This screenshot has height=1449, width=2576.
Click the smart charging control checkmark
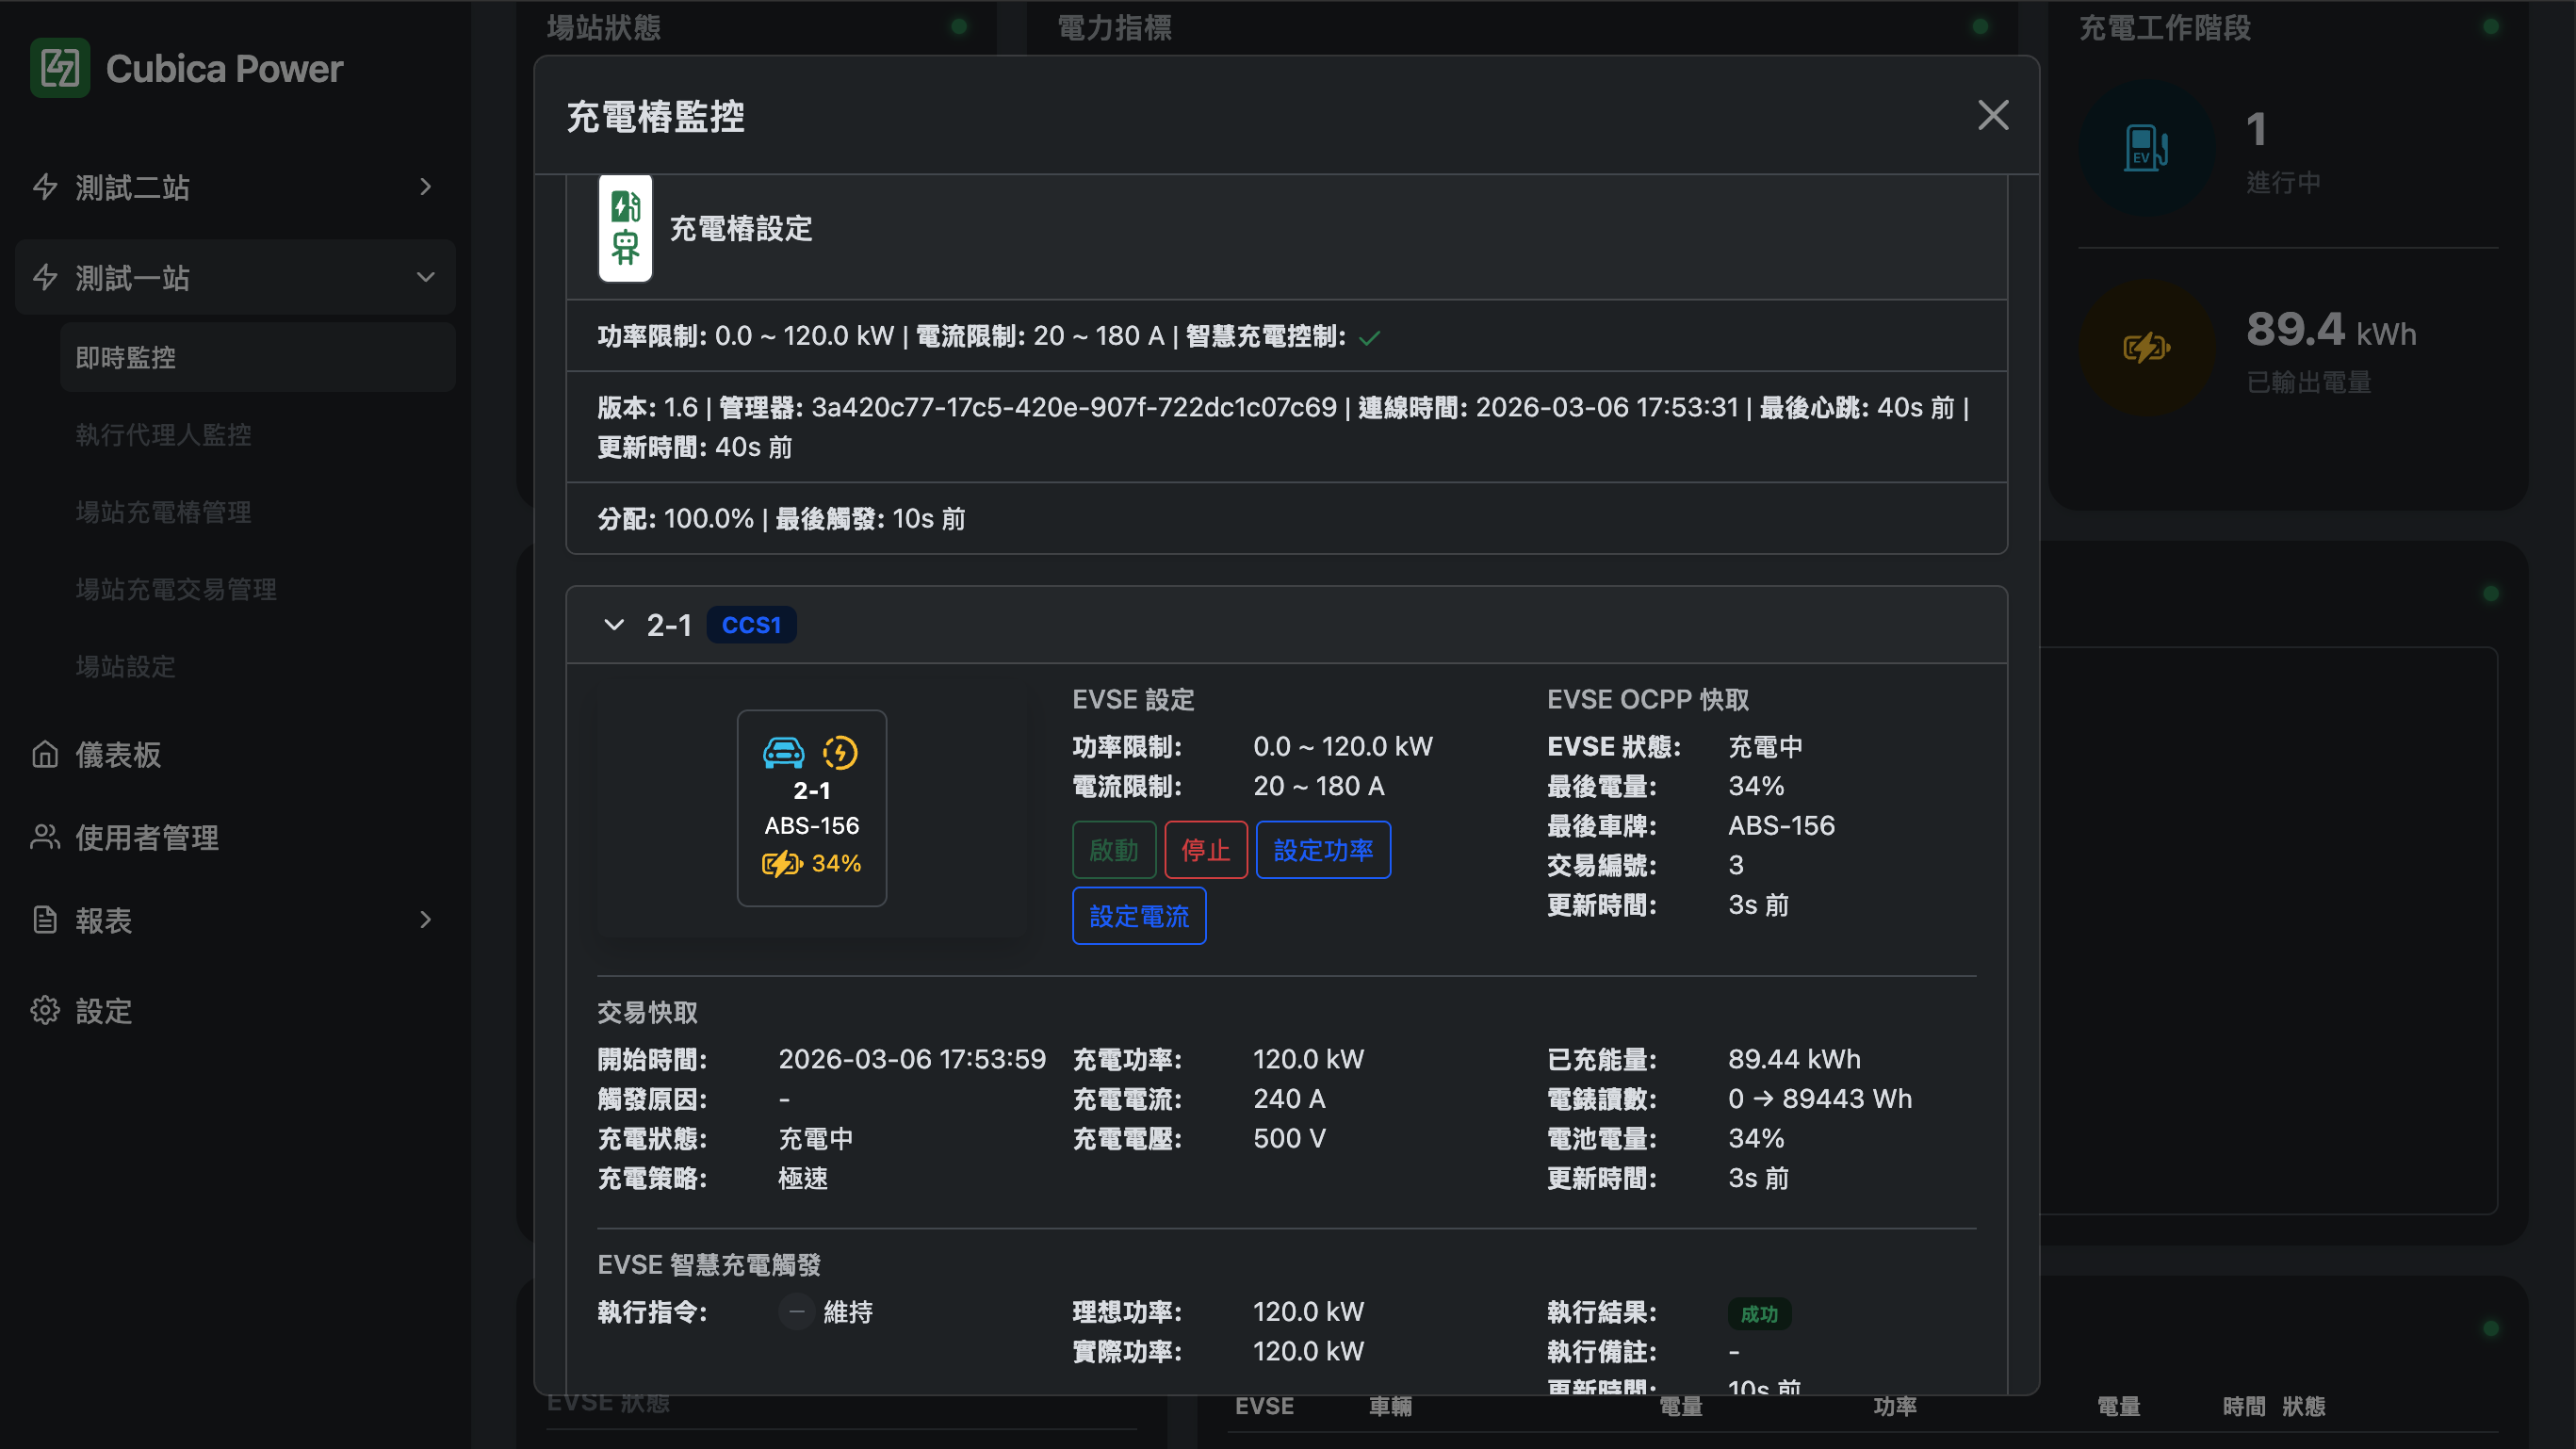pos(1370,338)
